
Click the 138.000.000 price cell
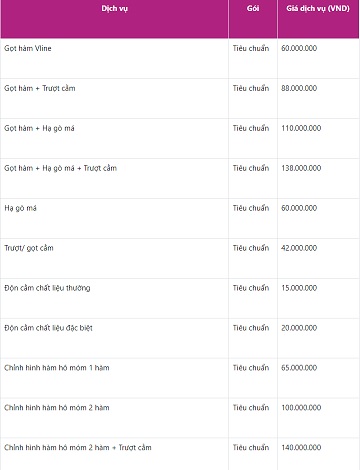pos(318,178)
